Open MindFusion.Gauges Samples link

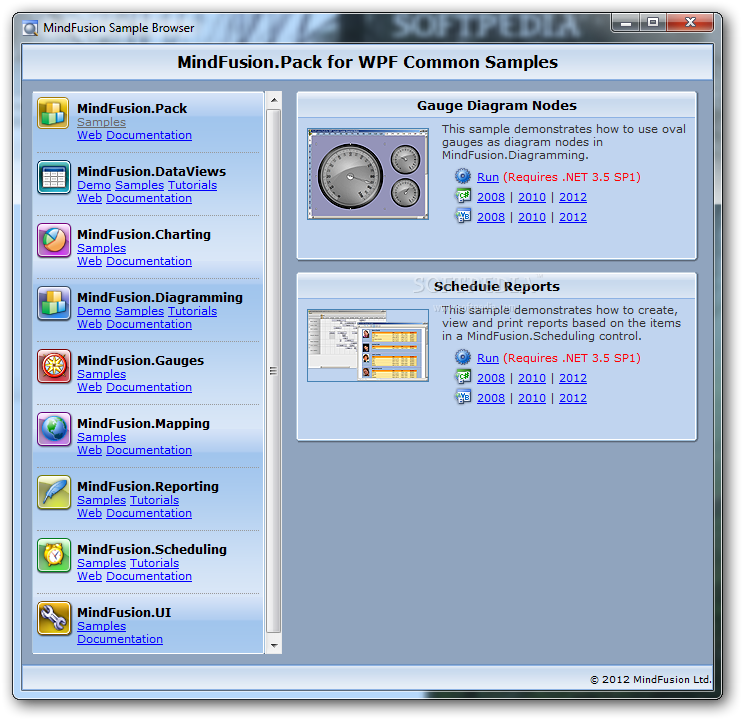tap(101, 374)
